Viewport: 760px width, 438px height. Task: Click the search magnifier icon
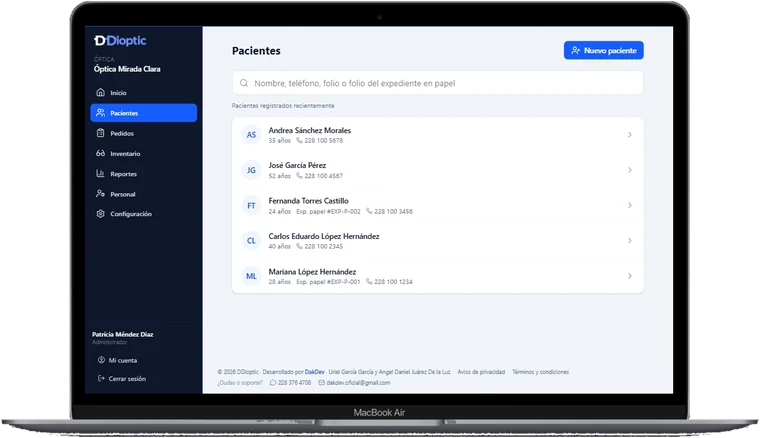pos(244,83)
